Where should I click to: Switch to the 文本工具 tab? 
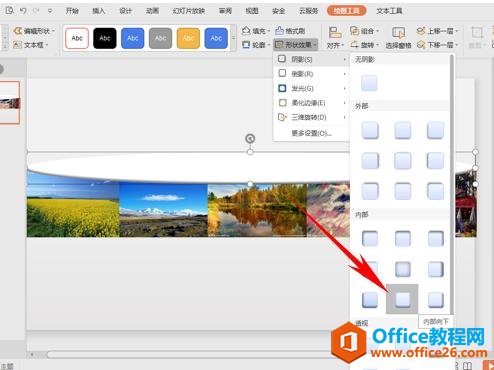(389, 11)
